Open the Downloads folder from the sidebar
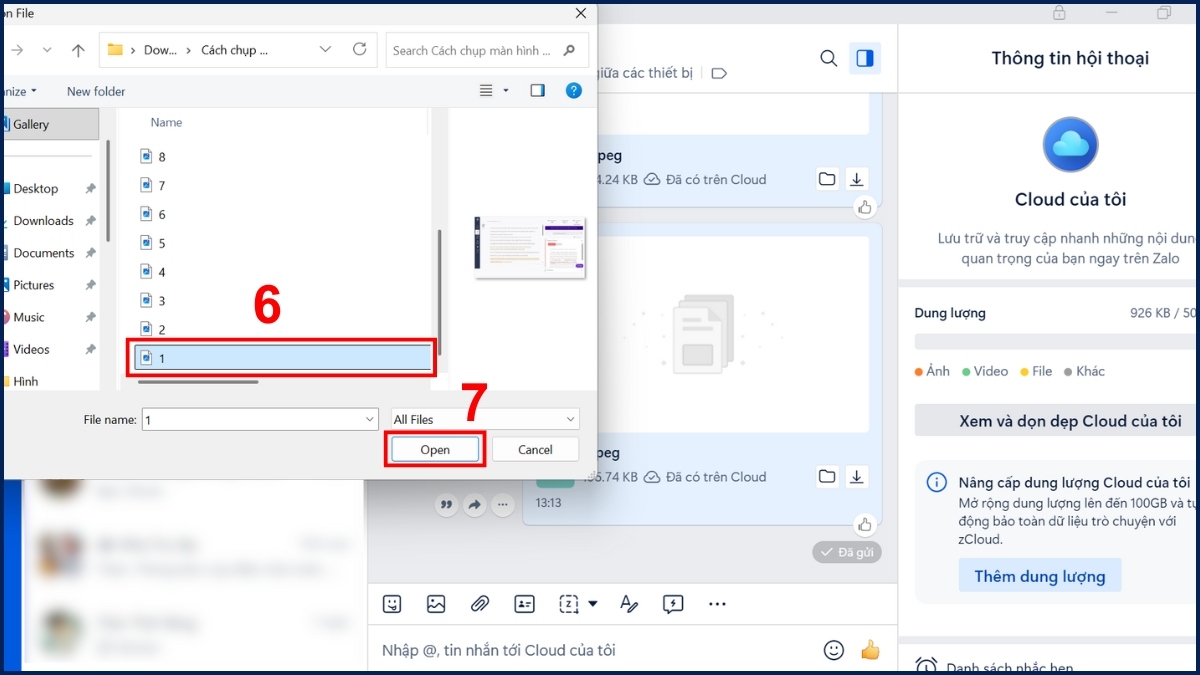 [x=46, y=220]
